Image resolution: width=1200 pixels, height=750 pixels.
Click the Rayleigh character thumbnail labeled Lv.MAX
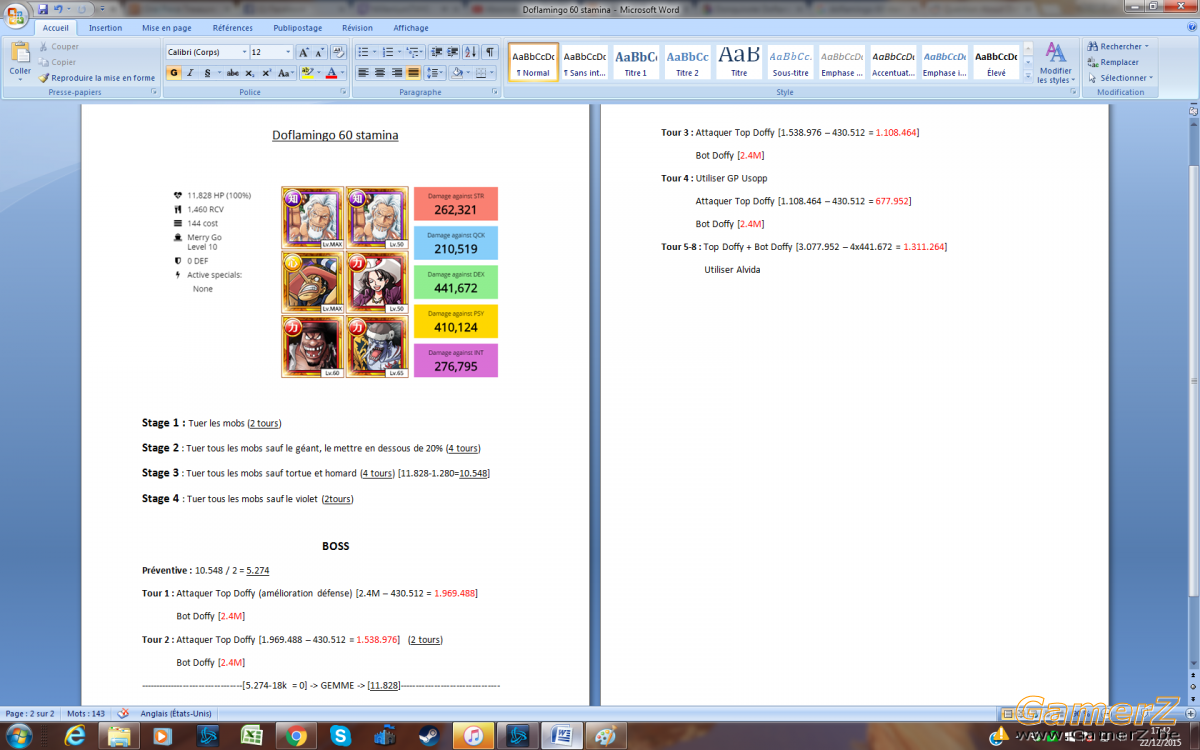pos(312,217)
